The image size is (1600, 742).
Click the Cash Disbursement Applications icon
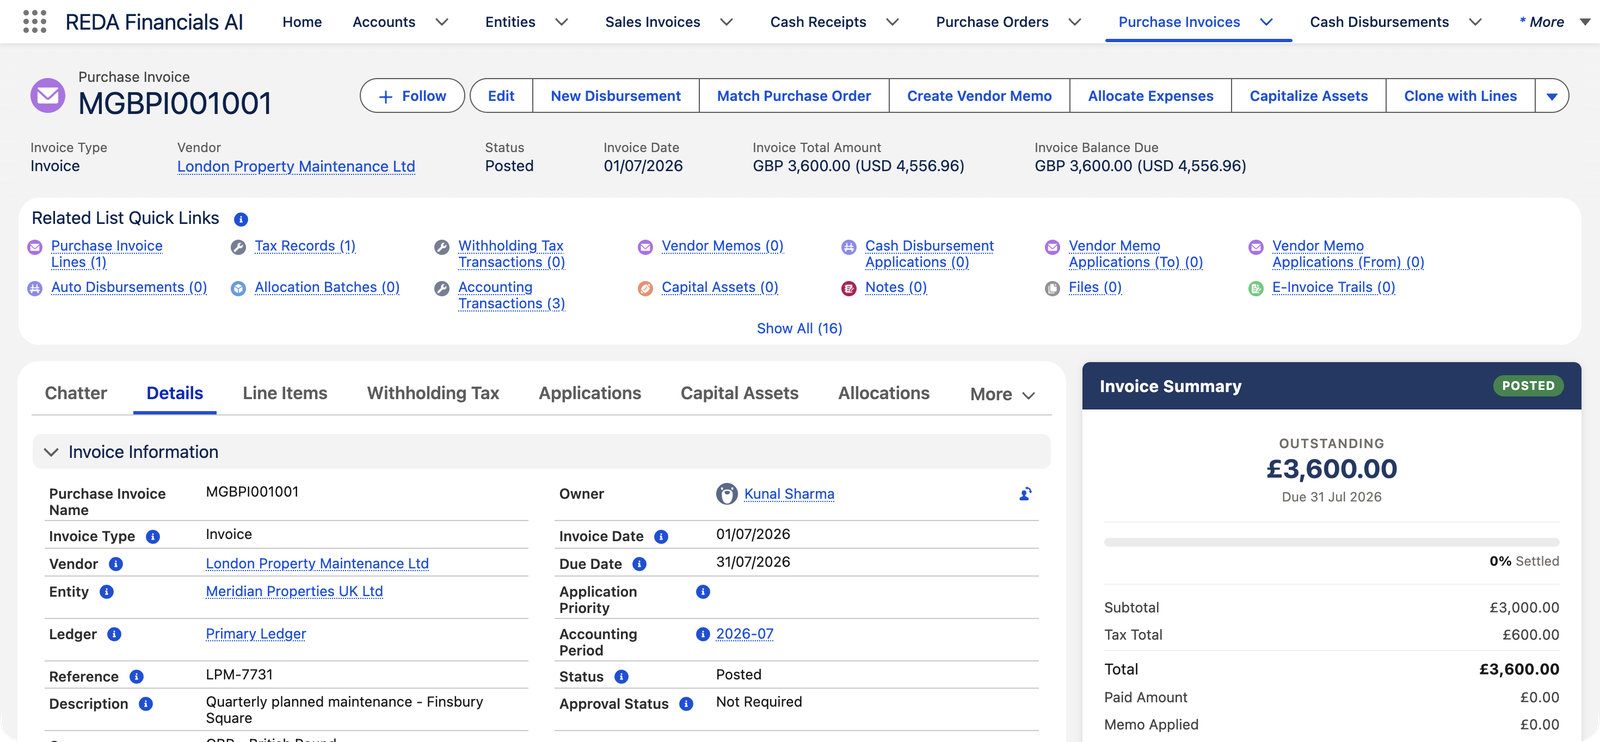849,247
